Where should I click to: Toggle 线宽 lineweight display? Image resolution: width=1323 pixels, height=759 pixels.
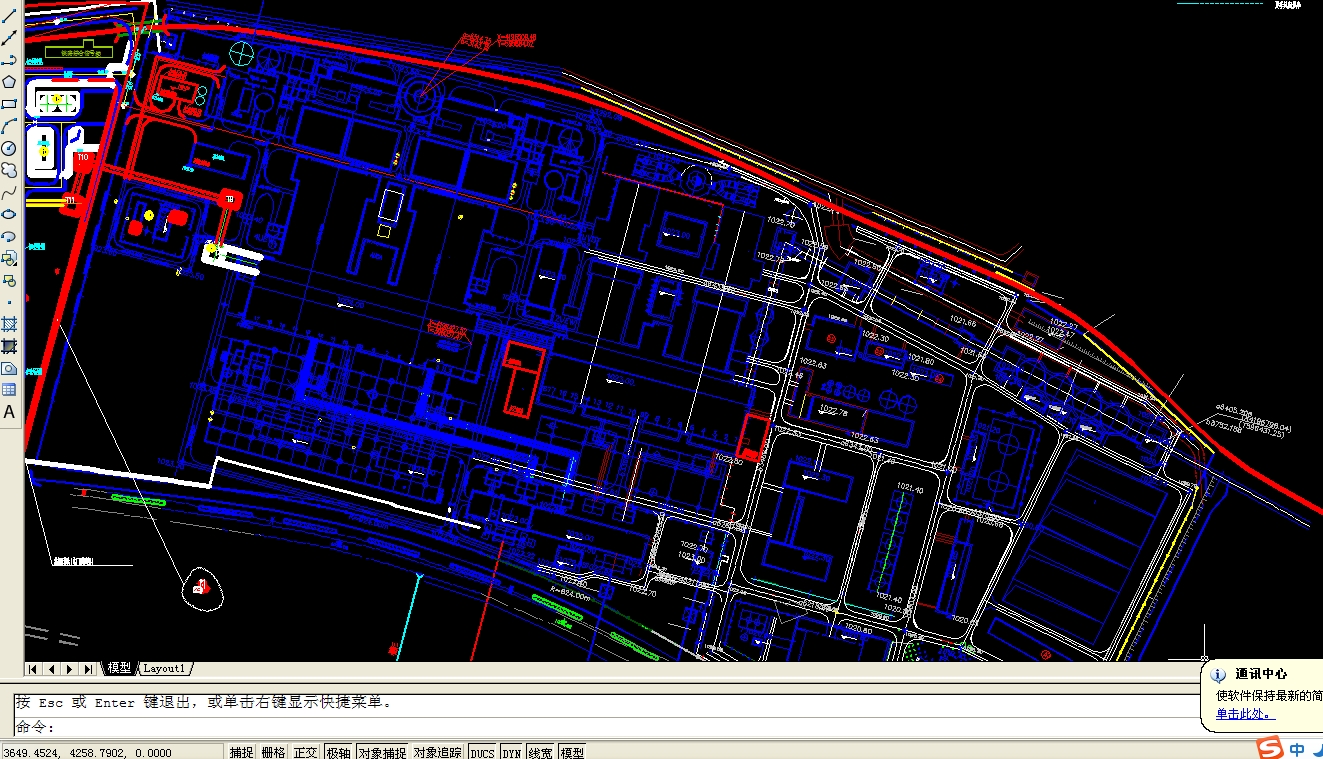pos(540,752)
